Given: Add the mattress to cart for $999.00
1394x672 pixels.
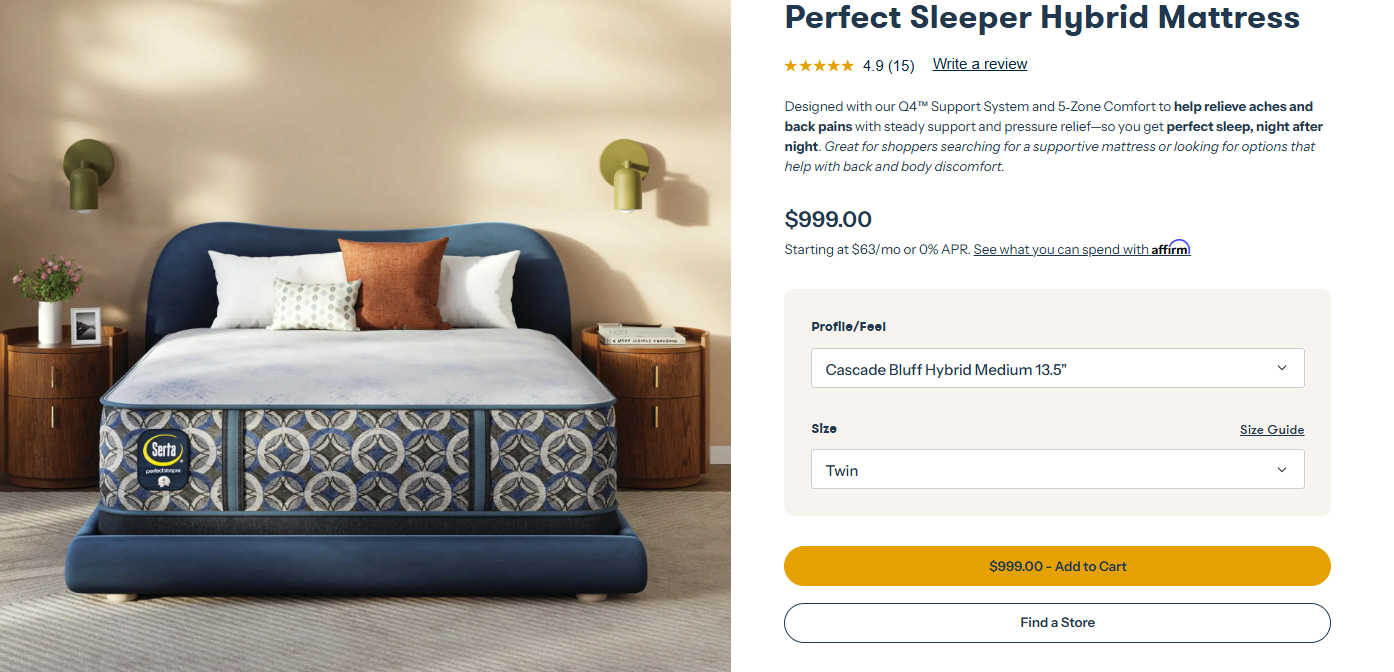Looking at the screenshot, I should click(1057, 566).
